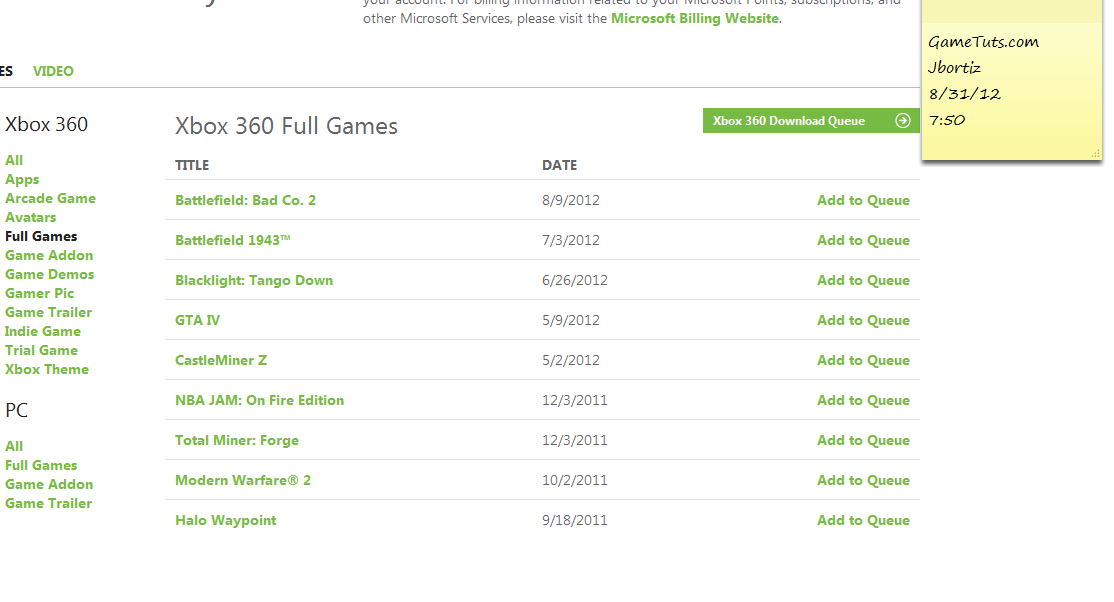Add Modern Warfare 2 to queue
The width and height of the screenshot is (1114, 602).
(863, 480)
